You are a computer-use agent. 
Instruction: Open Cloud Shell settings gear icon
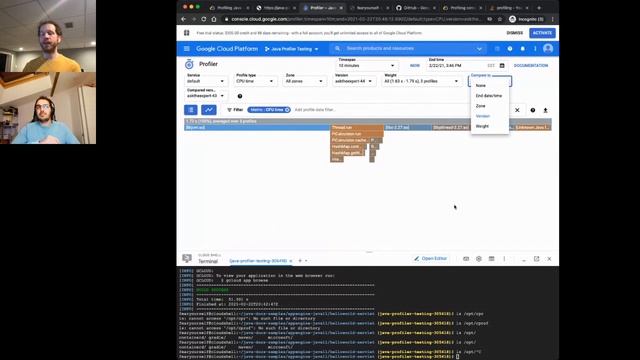pos(479,259)
